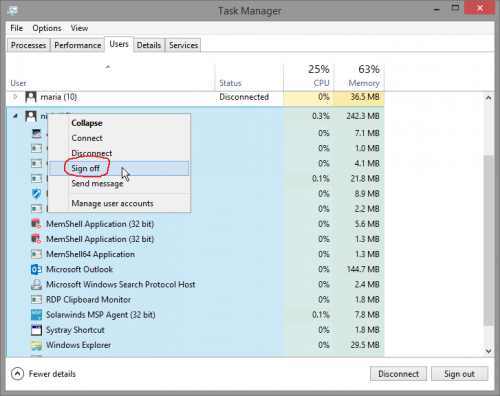Viewport: 500px width, 396px height.
Task: Click the MemShell64 Application icon
Action: coord(36,254)
